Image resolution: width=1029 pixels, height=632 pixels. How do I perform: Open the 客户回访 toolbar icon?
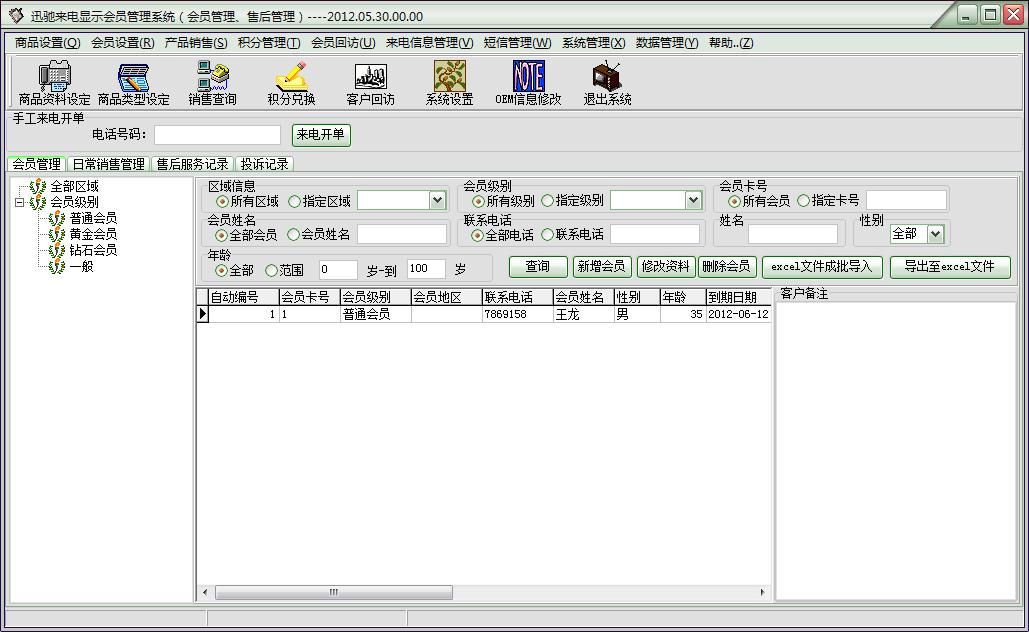pos(370,78)
